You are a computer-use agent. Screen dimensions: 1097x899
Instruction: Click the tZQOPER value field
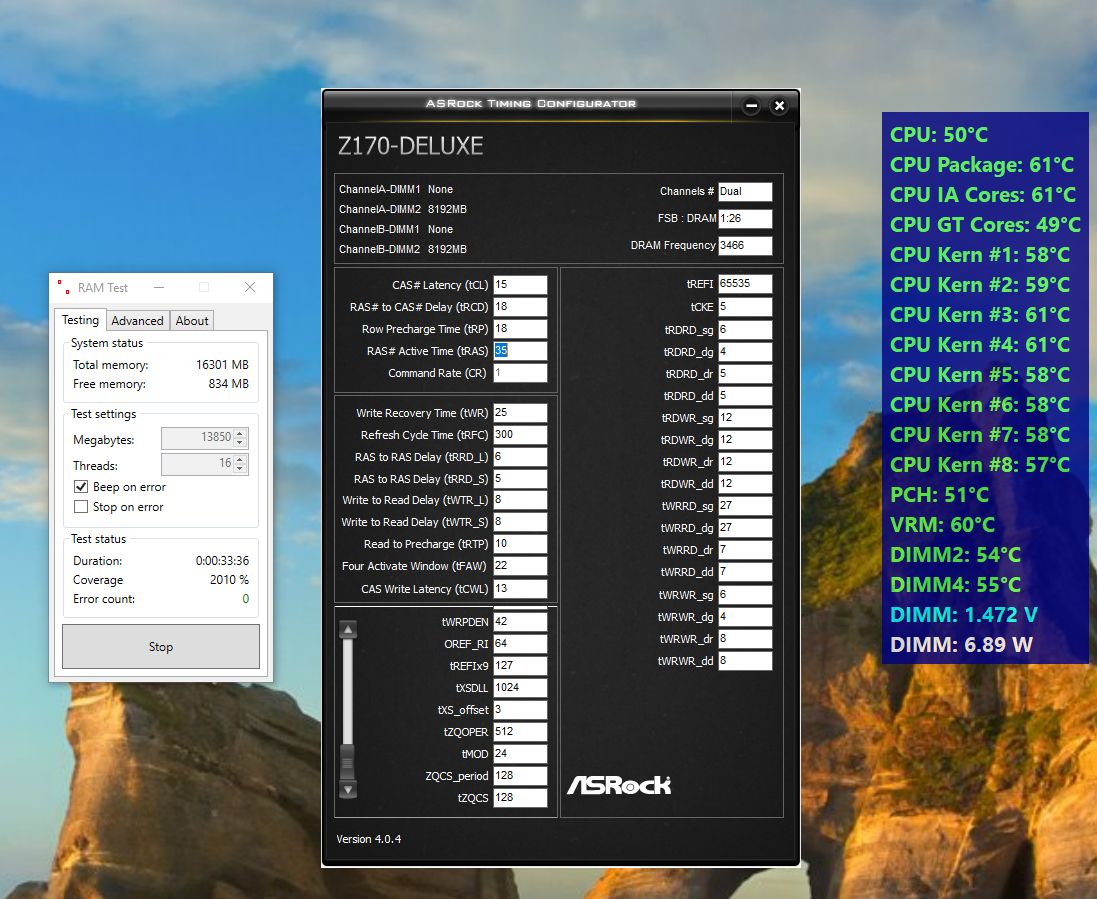pos(520,732)
